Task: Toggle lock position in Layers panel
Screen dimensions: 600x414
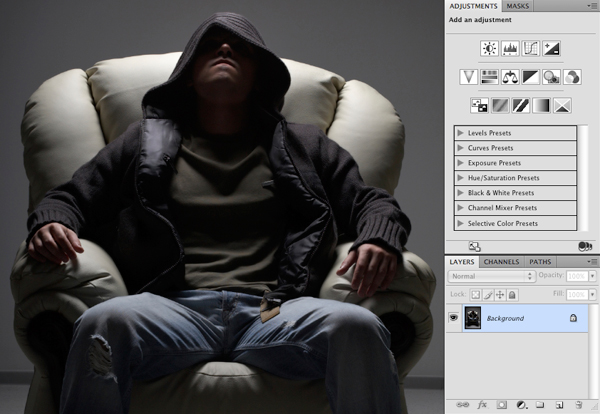Action: click(500, 295)
